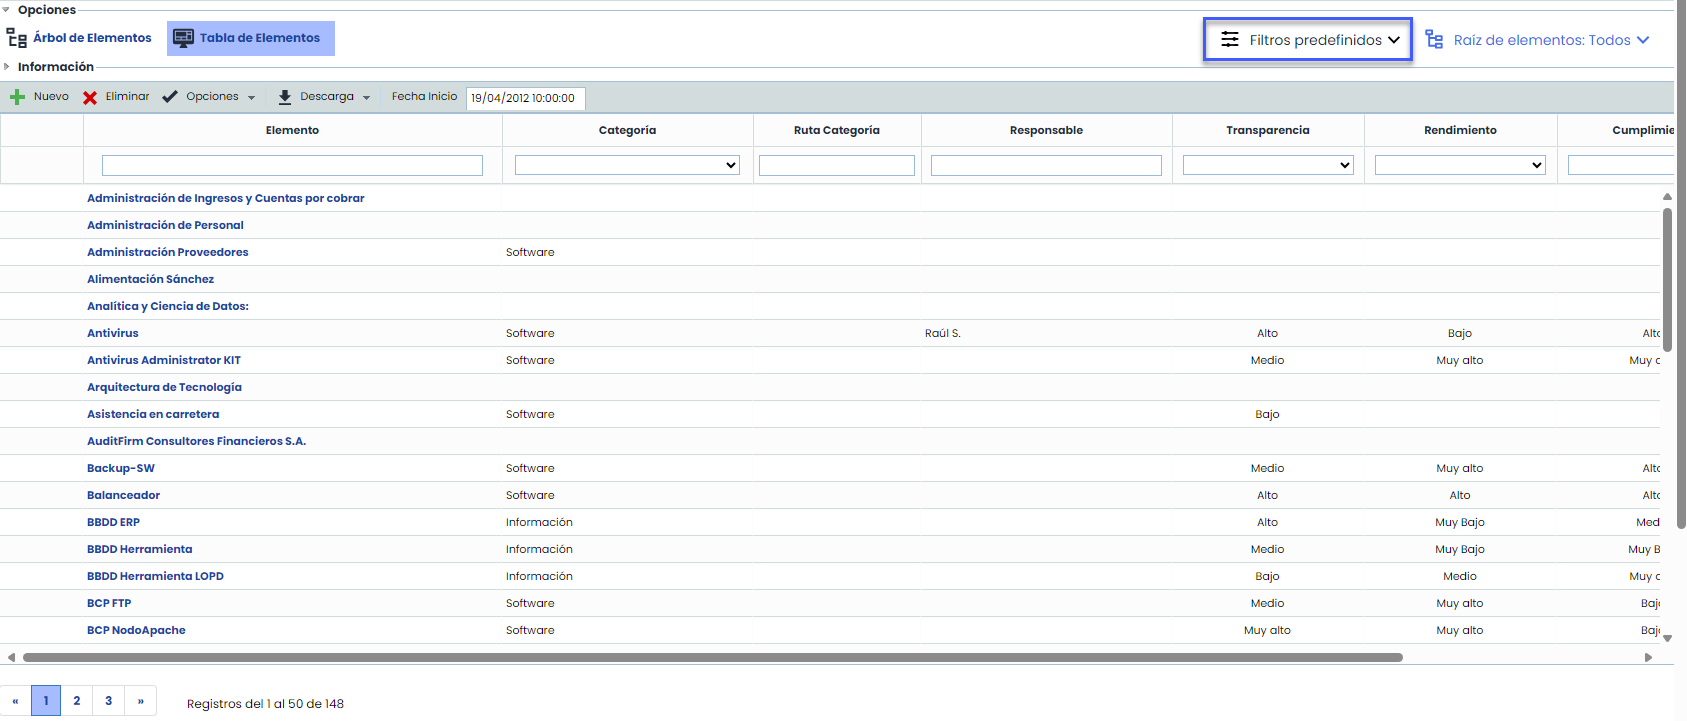The image size is (1687, 721).
Task: Click the green plus Nuevo icon
Action: [17, 97]
